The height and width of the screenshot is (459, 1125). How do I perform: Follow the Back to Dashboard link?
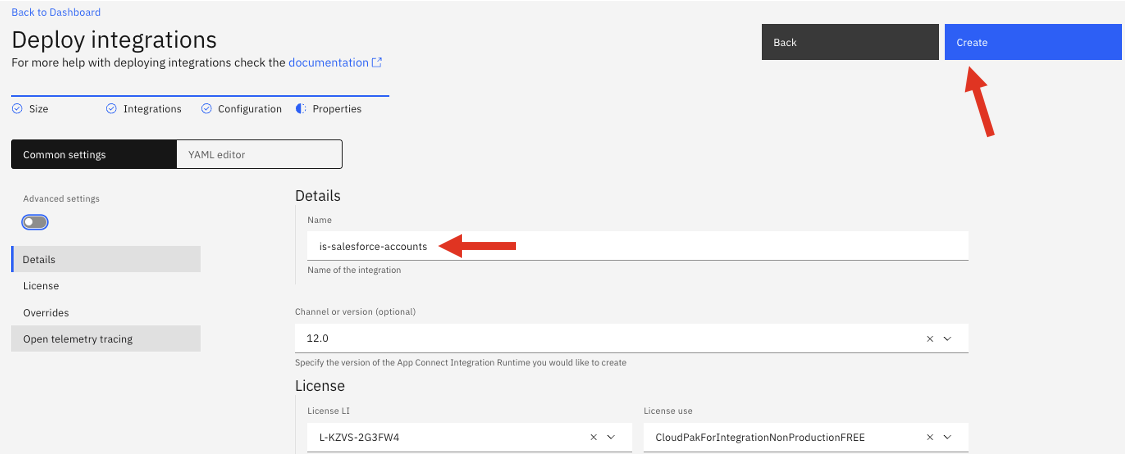[56, 12]
